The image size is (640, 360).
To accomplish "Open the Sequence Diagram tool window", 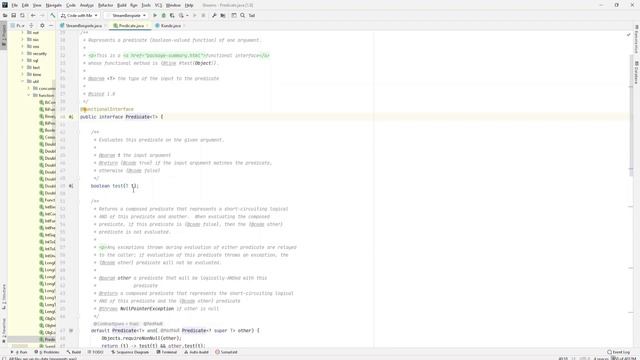I will pos(130,352).
